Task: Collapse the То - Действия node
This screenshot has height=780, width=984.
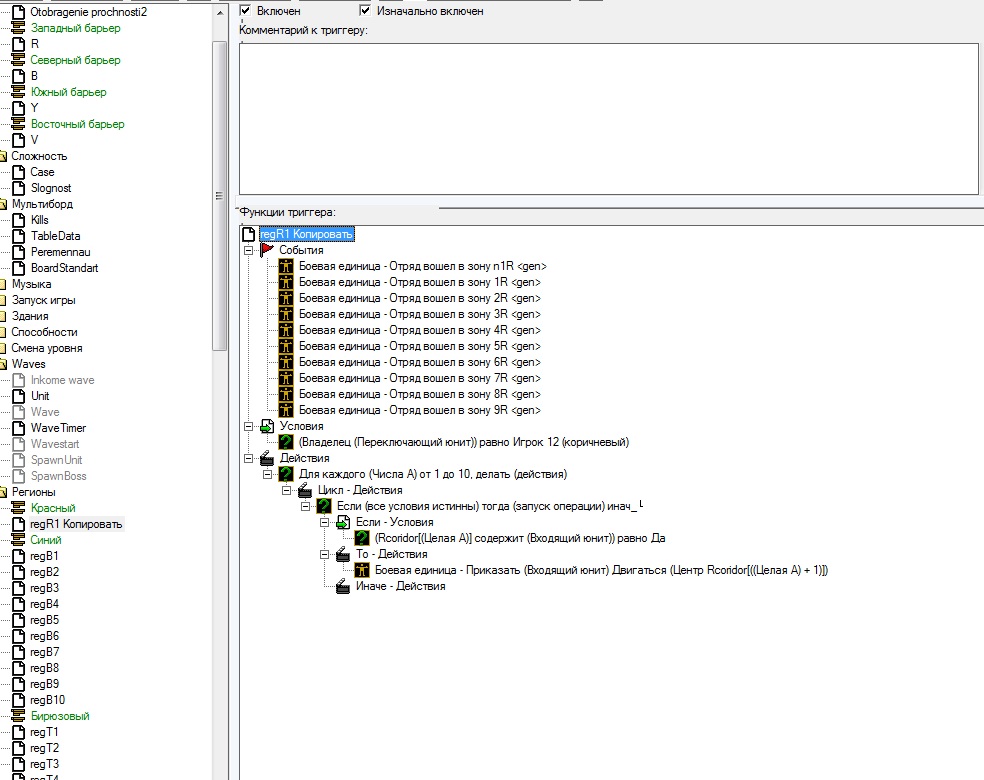Action: pyautogui.click(x=324, y=555)
